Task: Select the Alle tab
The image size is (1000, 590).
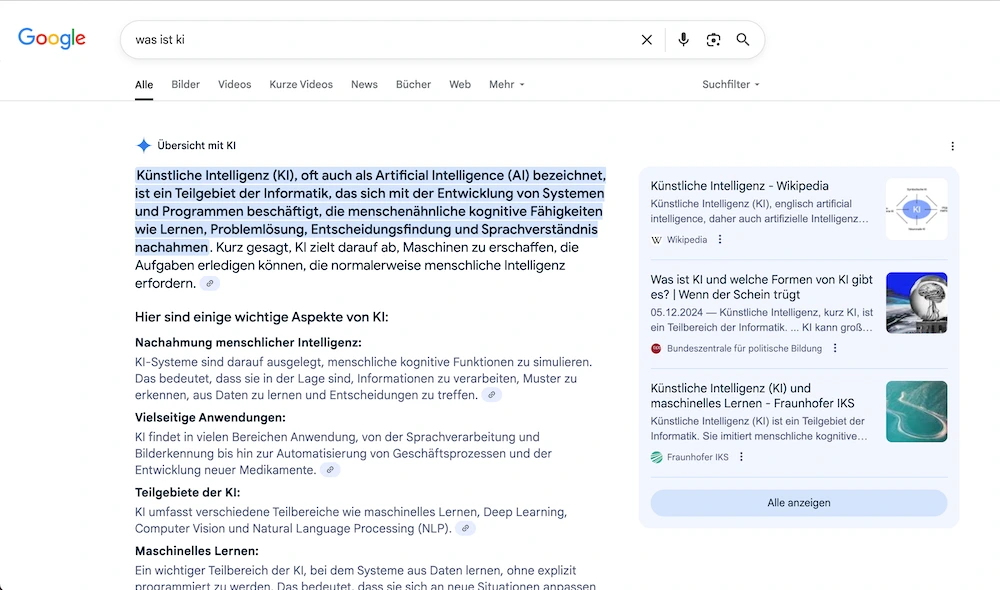Action: [144, 84]
